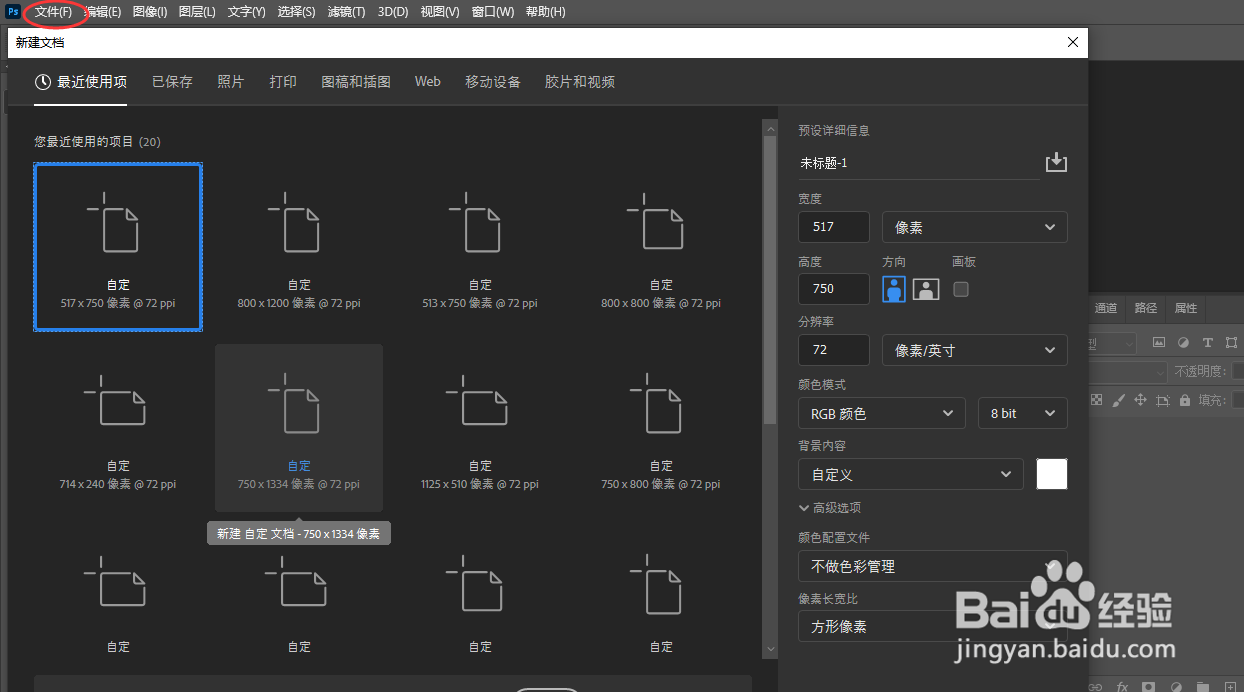
Task: Click the lock layer icon near 填充
Action: 1185,401
